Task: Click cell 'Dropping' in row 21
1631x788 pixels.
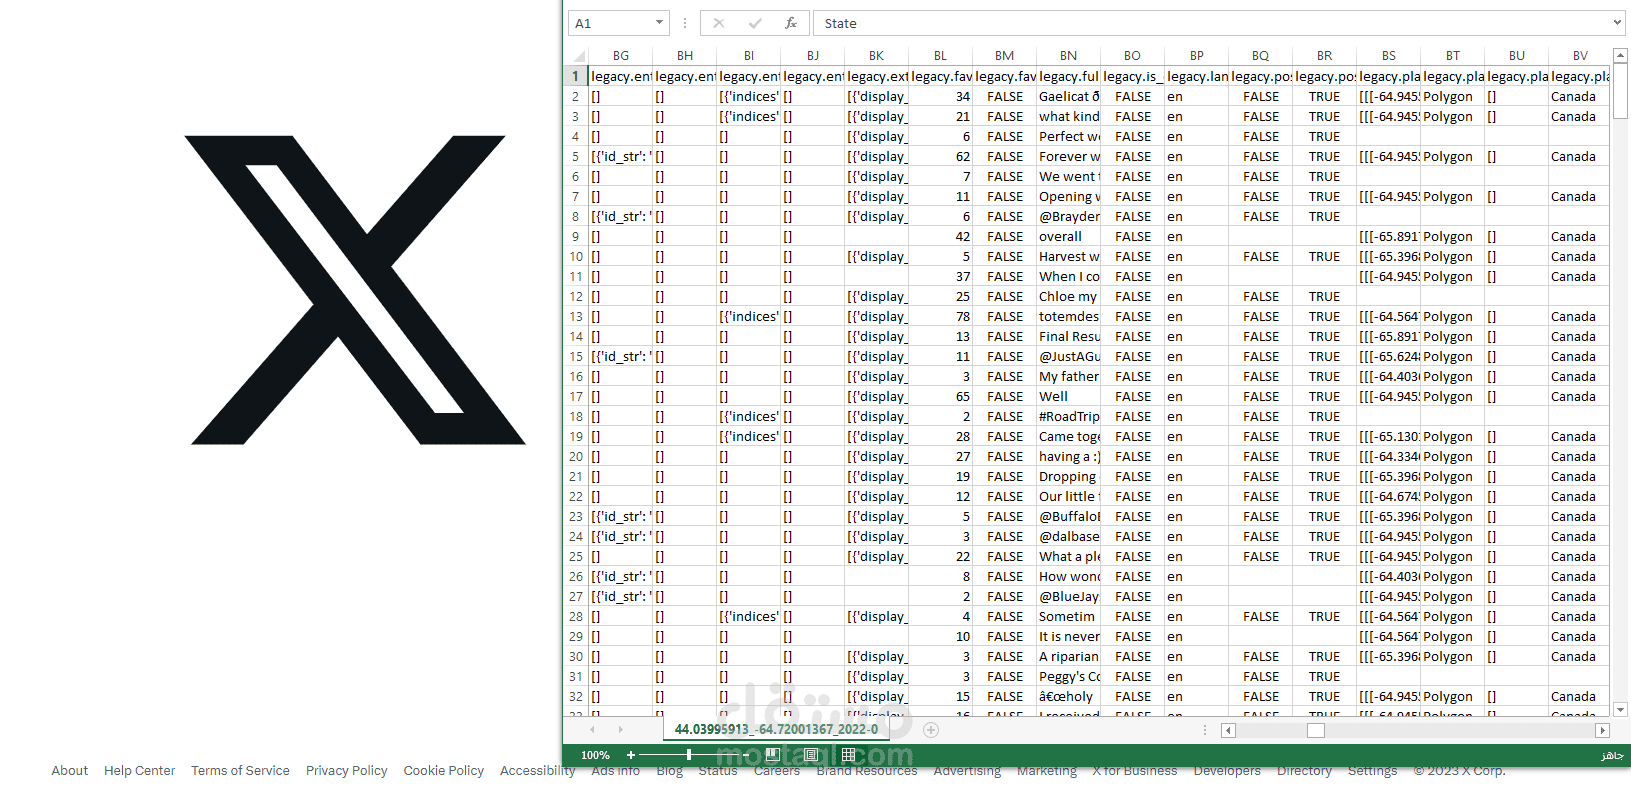Action: 1068,476
